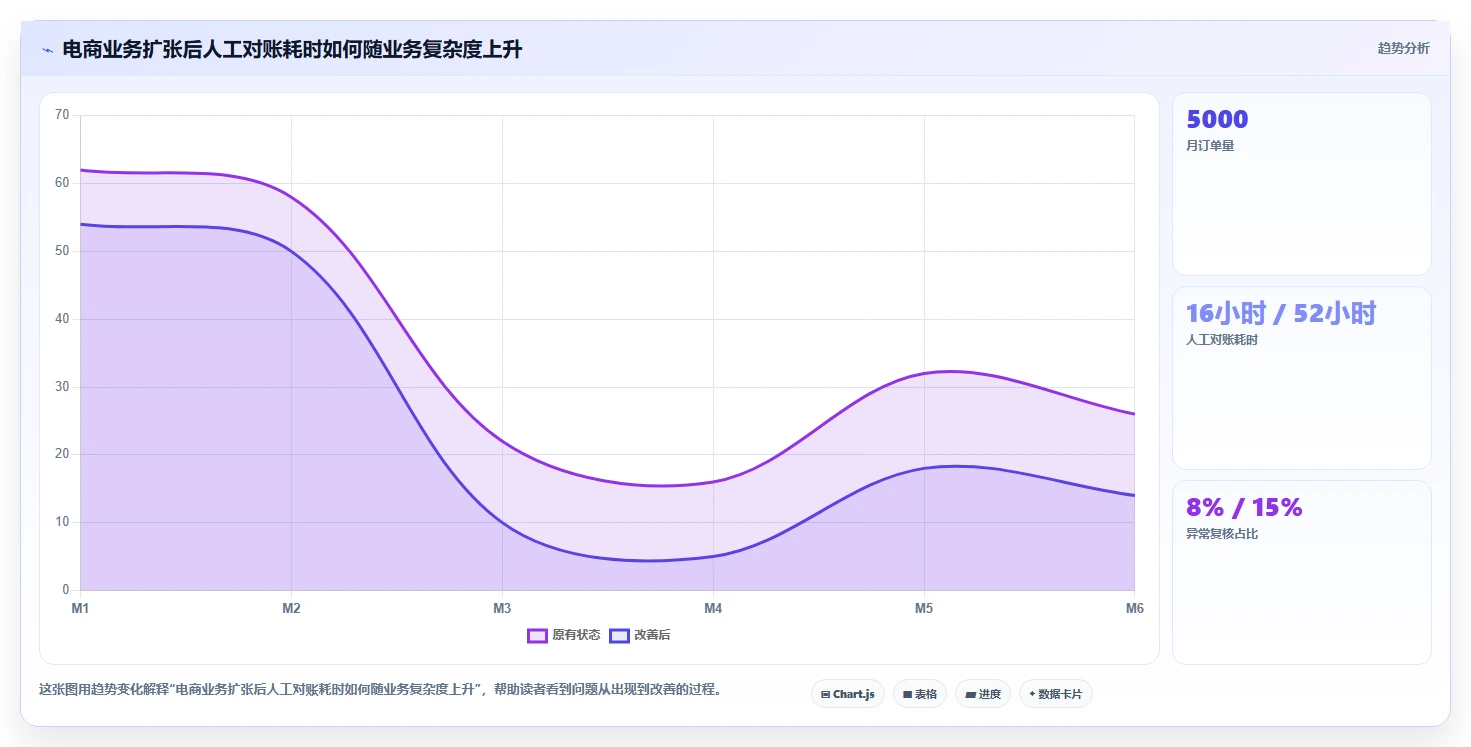The width and height of the screenshot is (1471, 747).
Task: Click the 60 y-axis tick label
Action: tap(62, 183)
